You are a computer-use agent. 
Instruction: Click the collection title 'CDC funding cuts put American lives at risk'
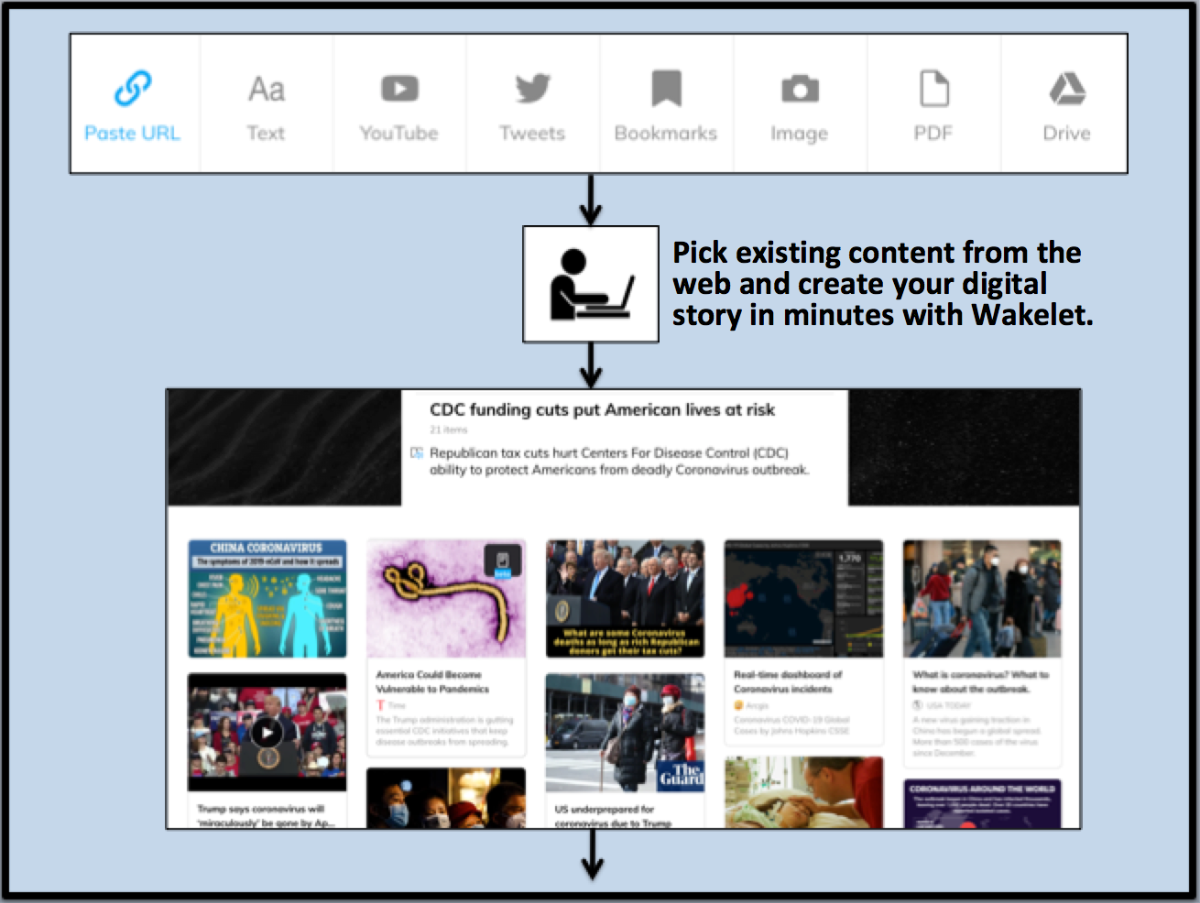tap(602, 409)
